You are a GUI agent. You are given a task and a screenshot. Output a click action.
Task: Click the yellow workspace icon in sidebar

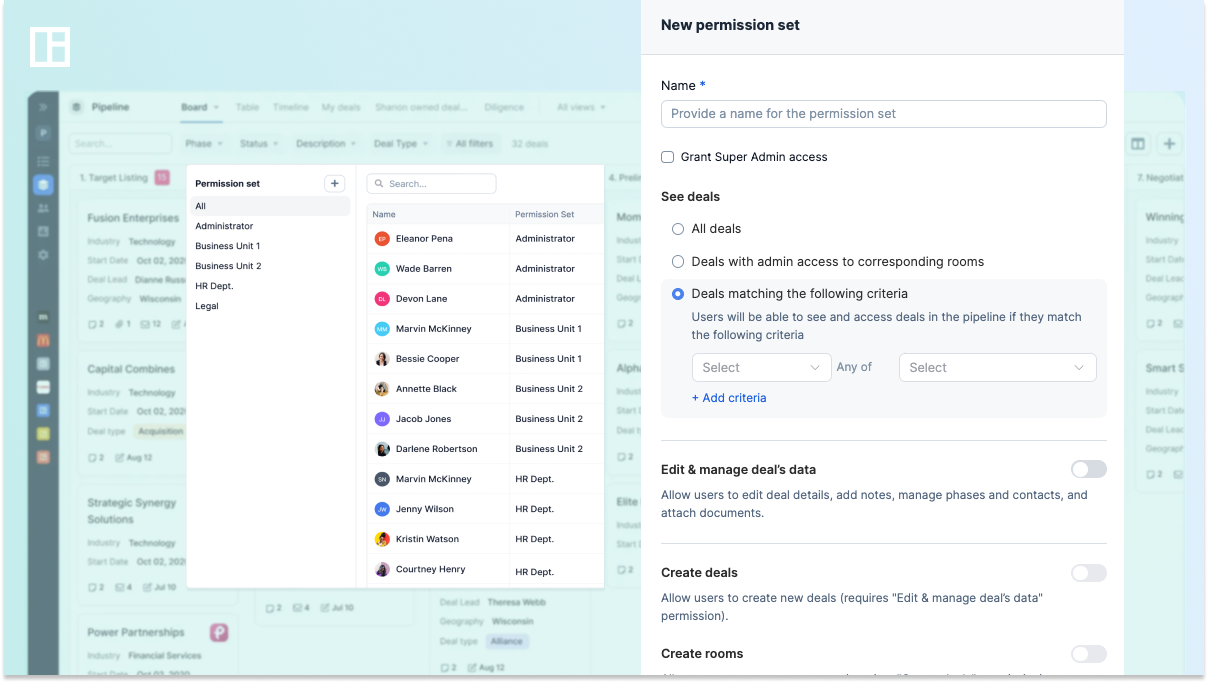43,433
